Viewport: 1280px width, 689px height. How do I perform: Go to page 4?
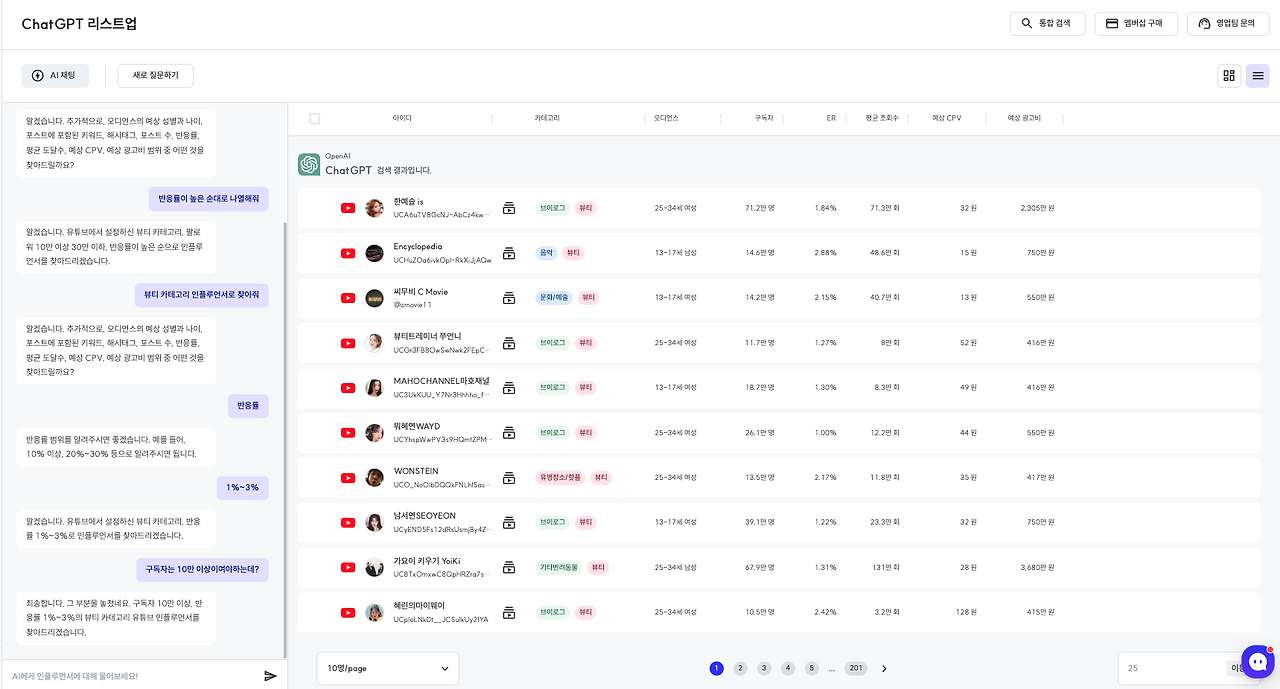coord(788,668)
